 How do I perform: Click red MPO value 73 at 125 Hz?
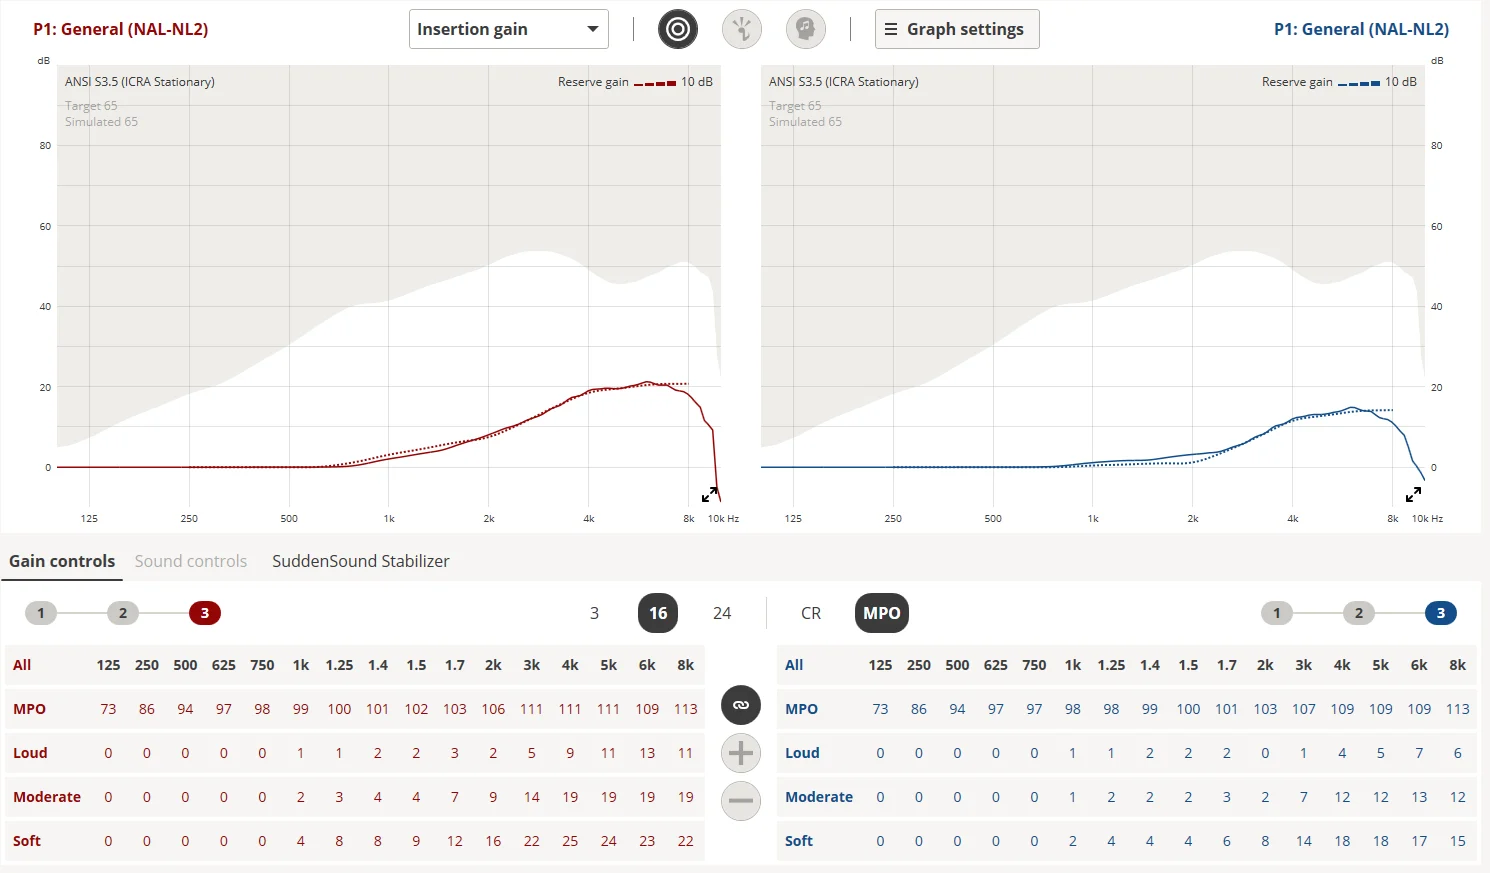[108, 709]
